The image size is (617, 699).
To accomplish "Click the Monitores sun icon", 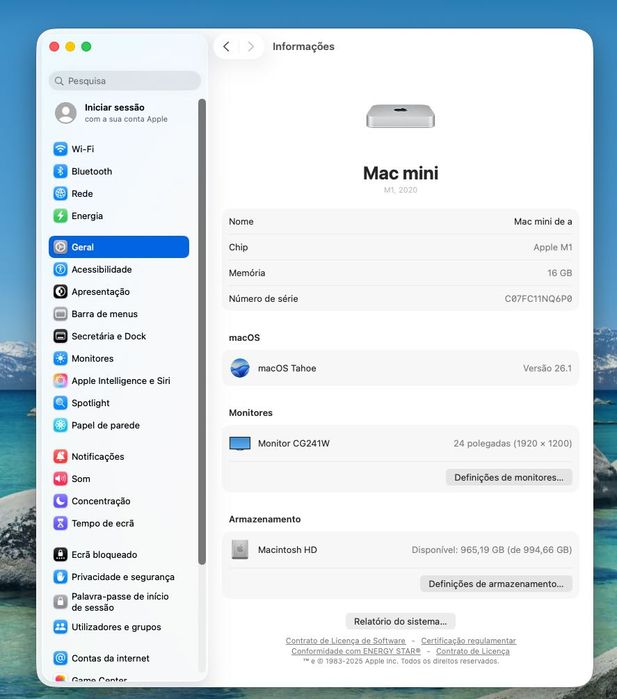I will (60, 358).
